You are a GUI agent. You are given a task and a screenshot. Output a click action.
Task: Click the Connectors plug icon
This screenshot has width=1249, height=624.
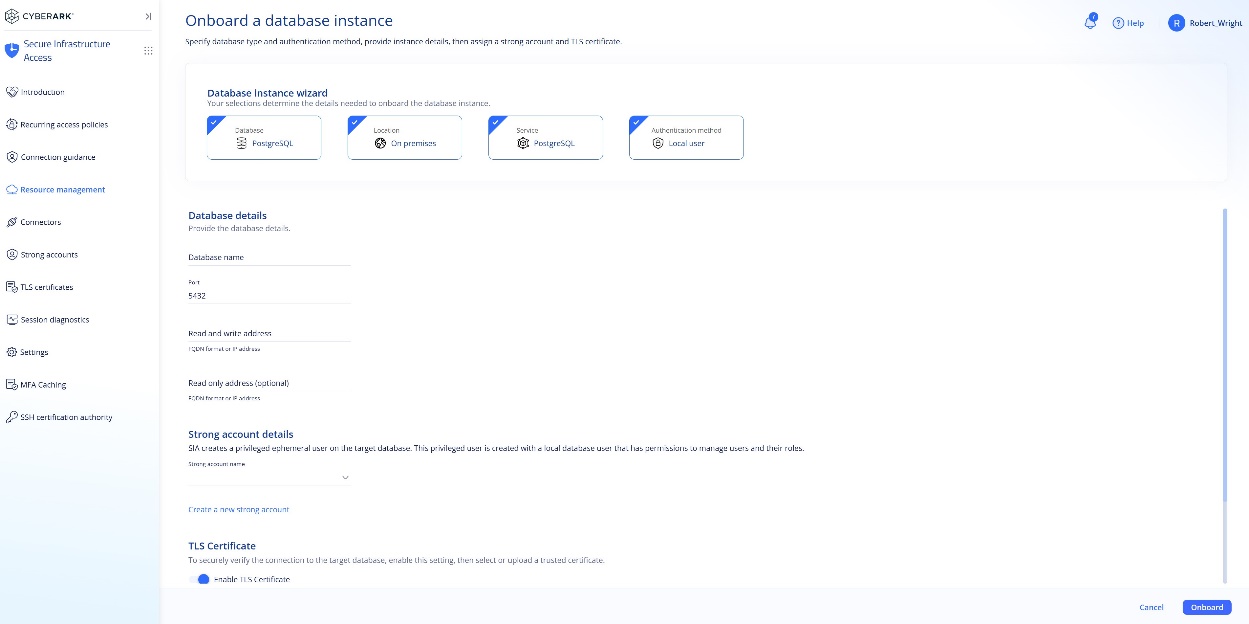(12, 222)
